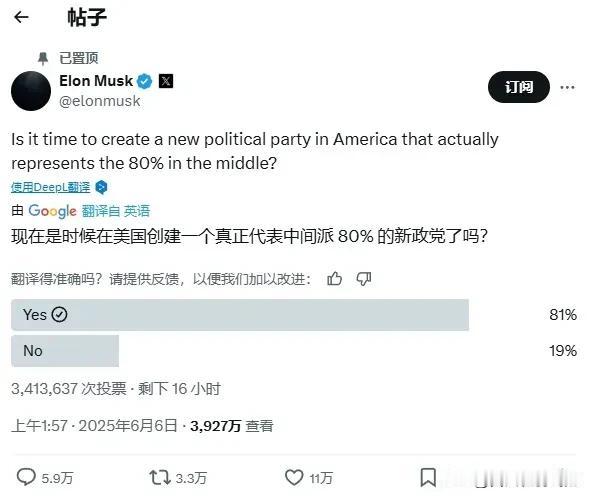The image size is (592, 500).
Task: Click the DeepL logo icon
Action: [x=101, y=187]
